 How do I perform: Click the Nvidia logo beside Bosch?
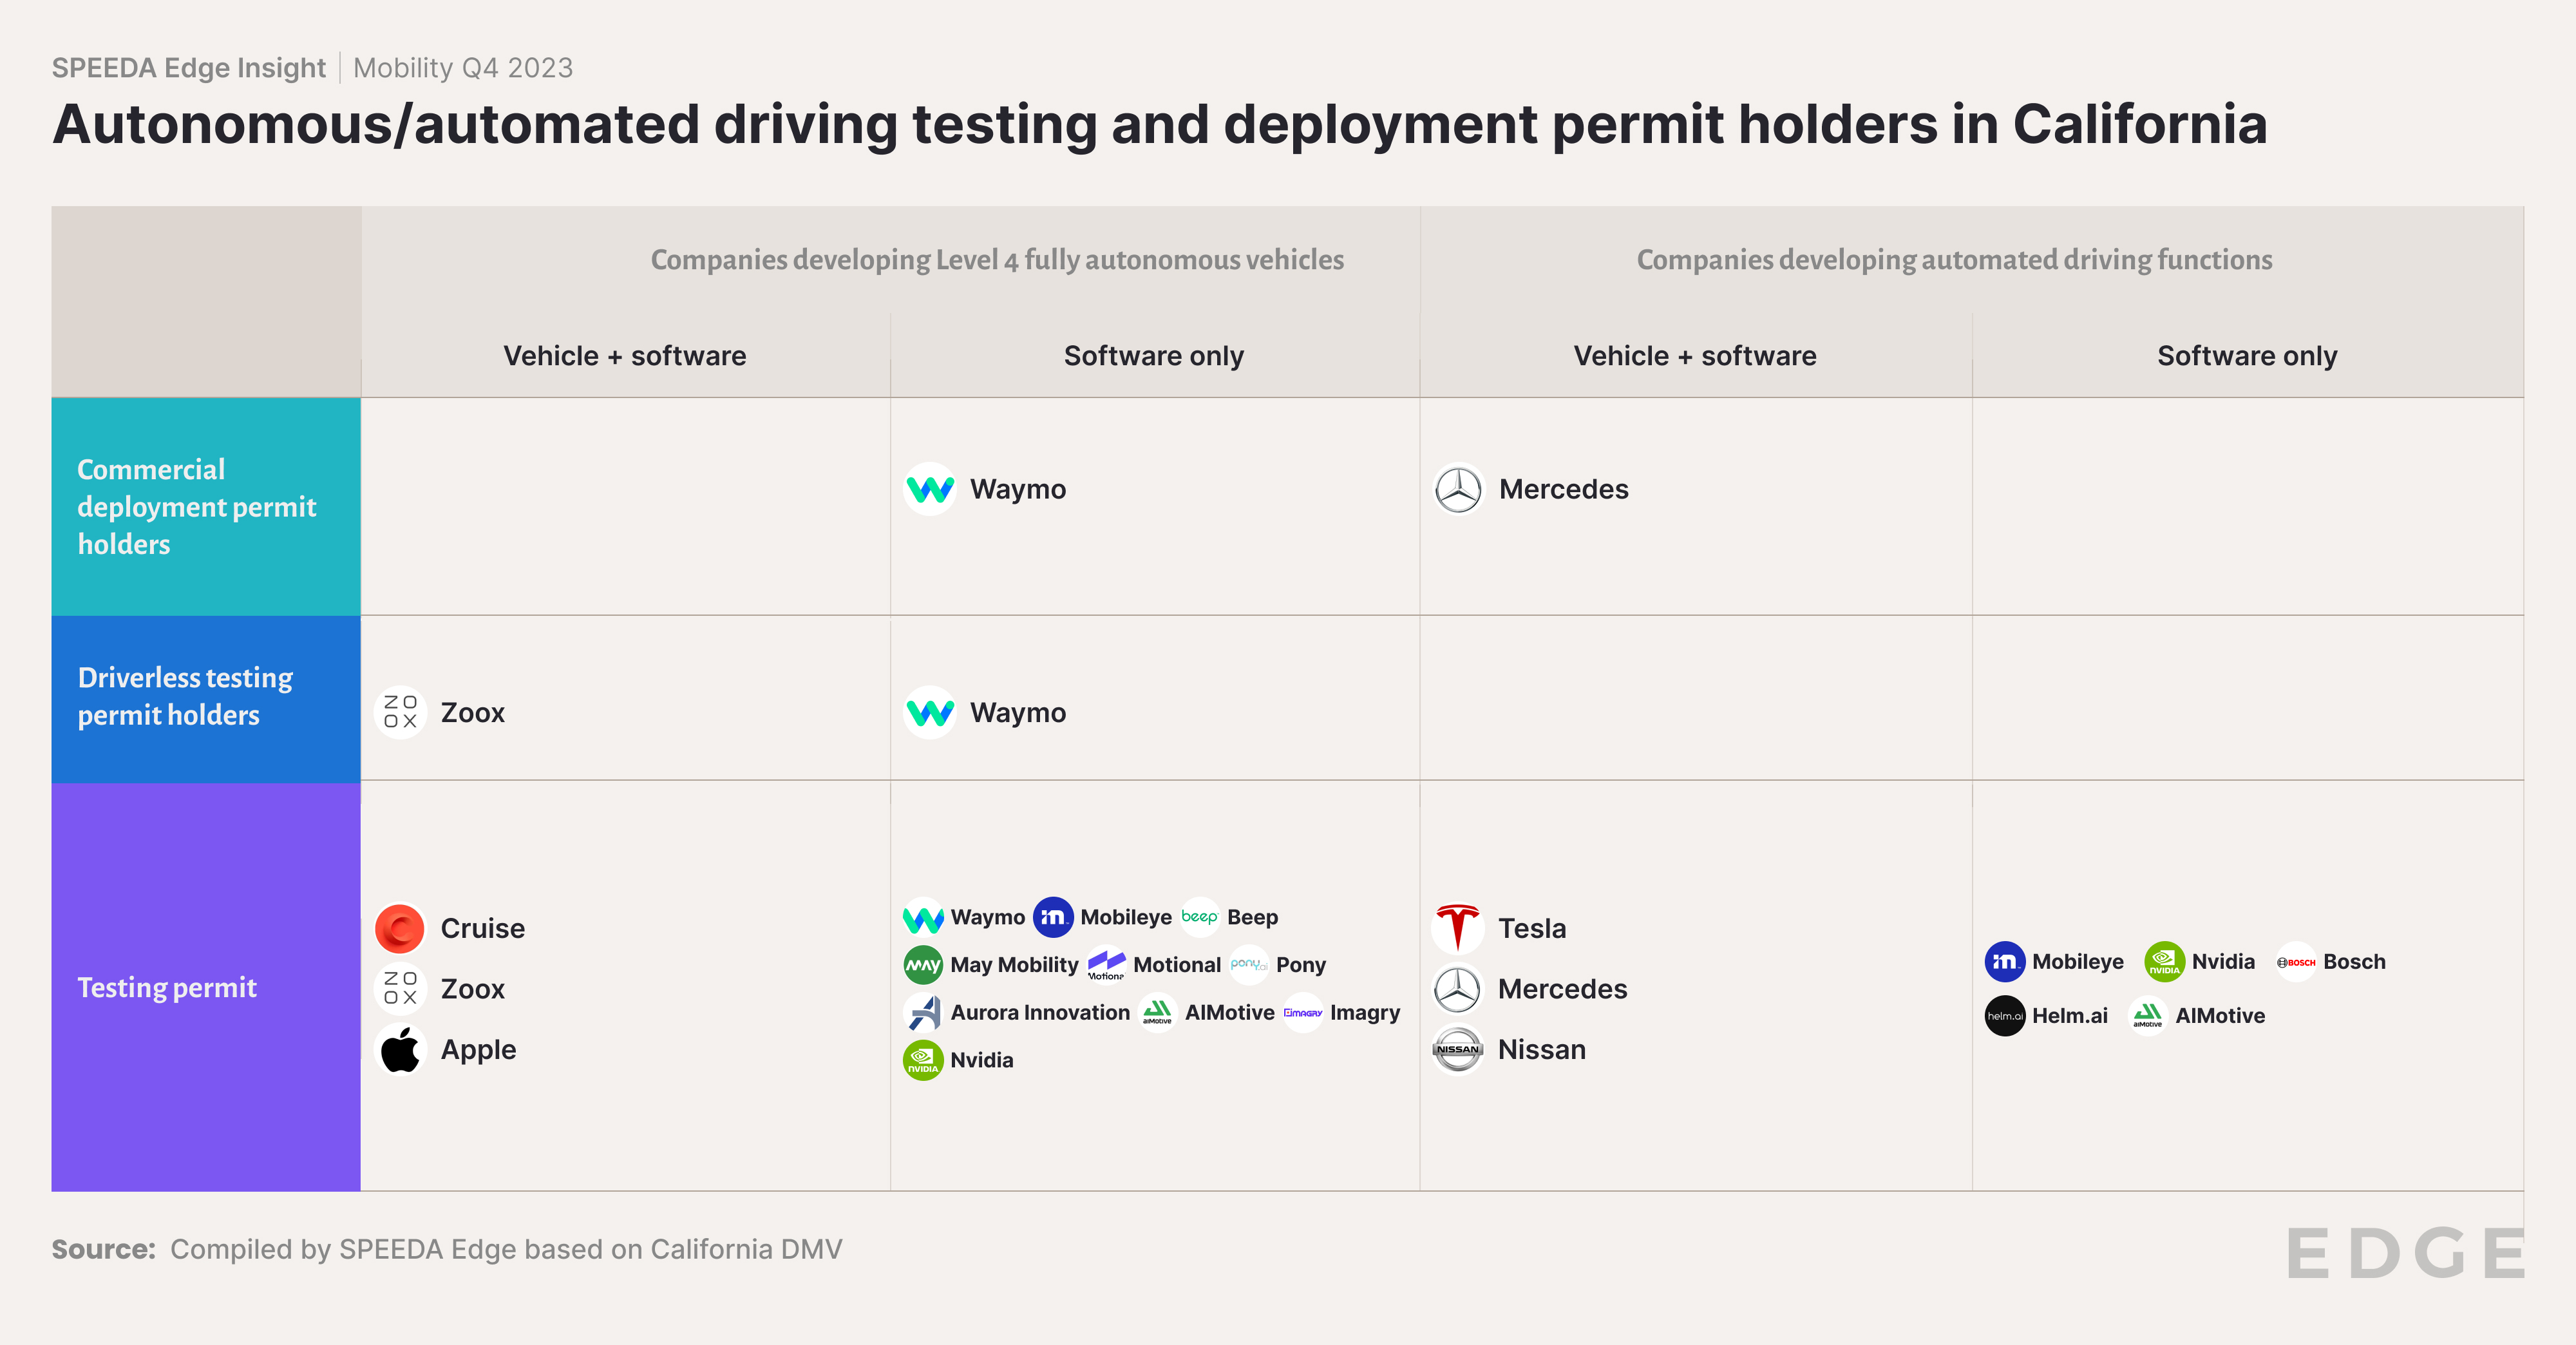(x=2165, y=962)
